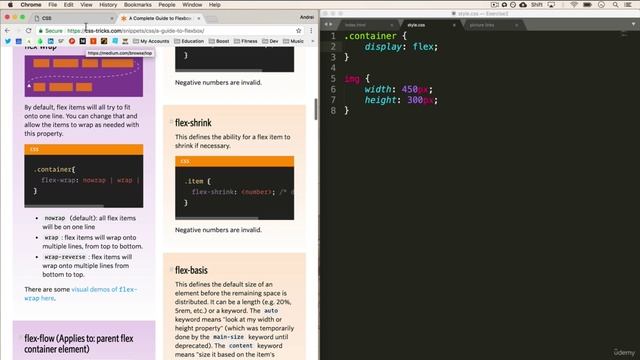Click the flex-wrap diagram image
The image size is (640, 360).
point(84,76)
